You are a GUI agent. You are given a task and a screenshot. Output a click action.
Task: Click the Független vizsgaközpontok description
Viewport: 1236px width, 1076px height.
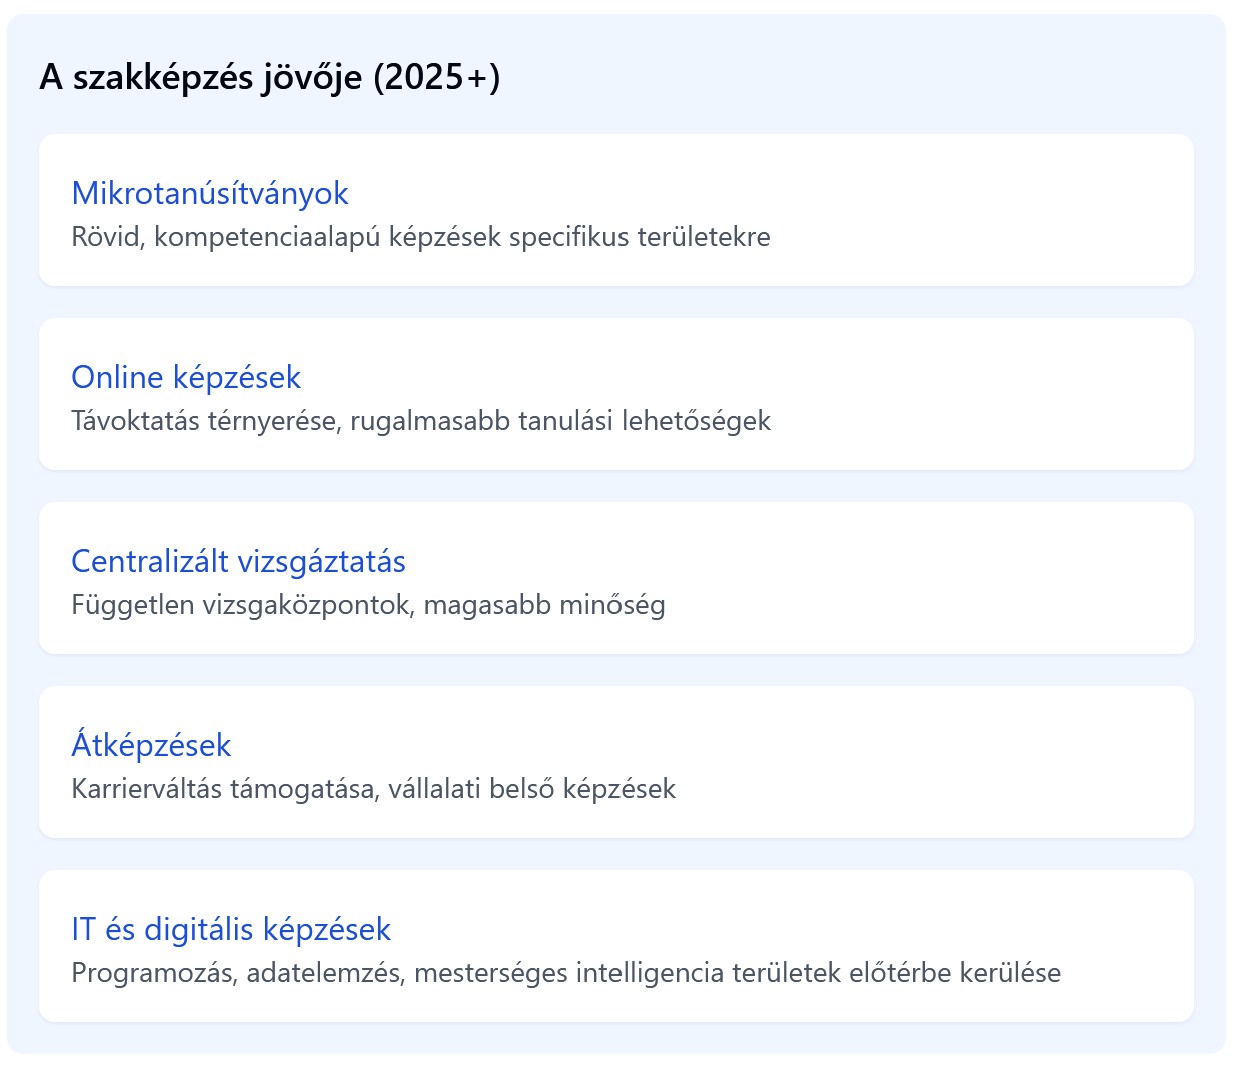[x=370, y=605]
